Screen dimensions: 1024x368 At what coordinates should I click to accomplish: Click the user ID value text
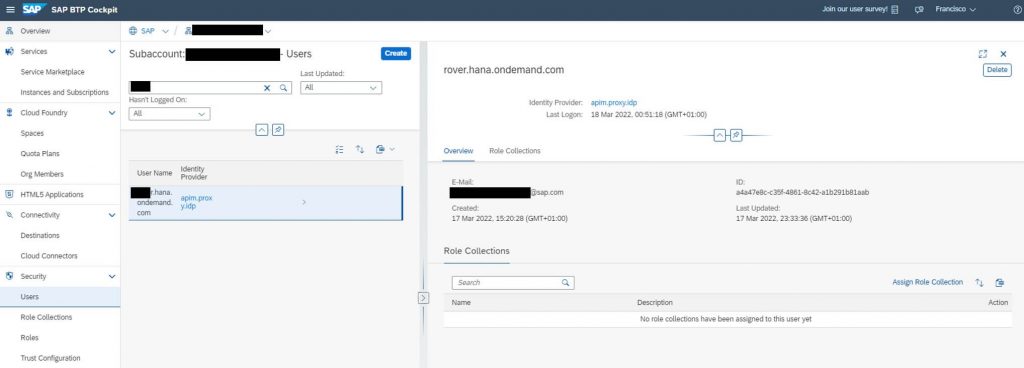(802, 192)
